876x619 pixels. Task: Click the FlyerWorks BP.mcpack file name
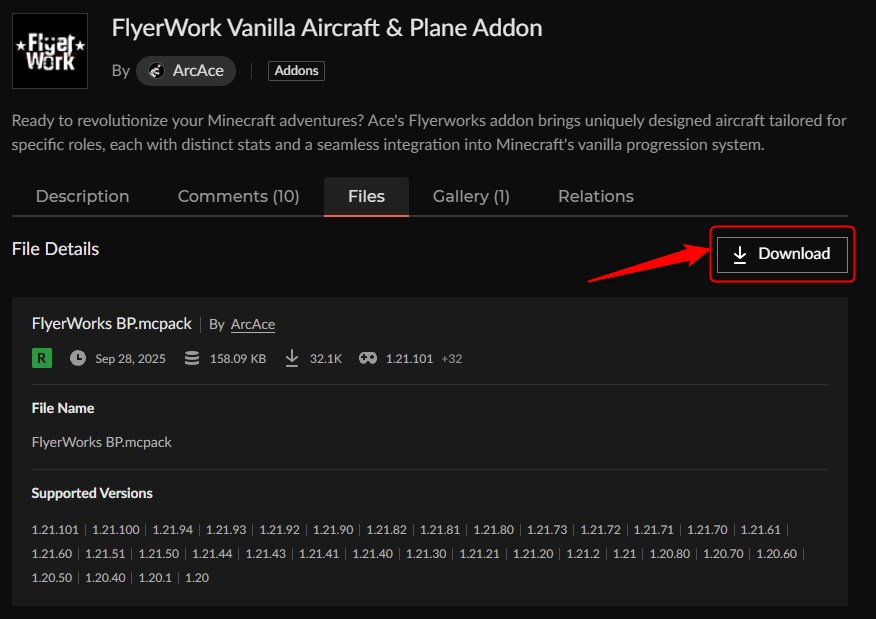coord(111,323)
